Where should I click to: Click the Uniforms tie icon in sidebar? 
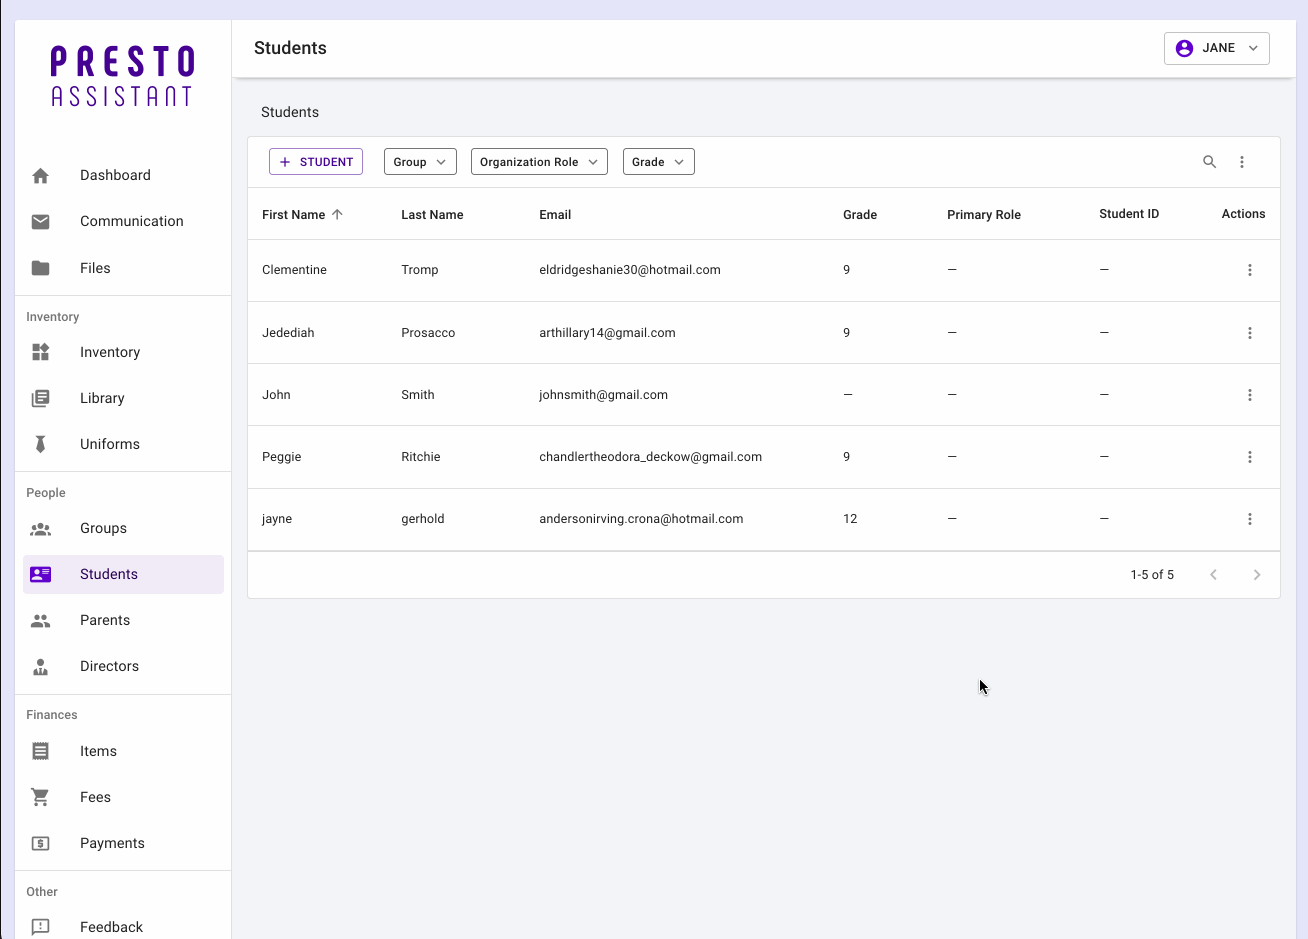(41, 444)
